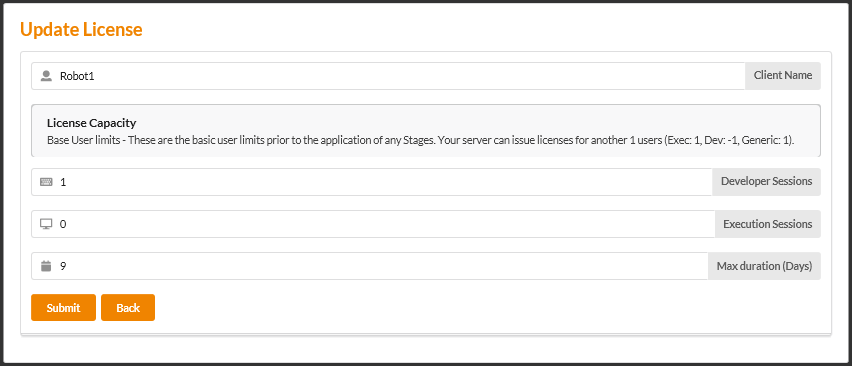Go back using the Back button
This screenshot has height=366, width=852.
pos(128,307)
